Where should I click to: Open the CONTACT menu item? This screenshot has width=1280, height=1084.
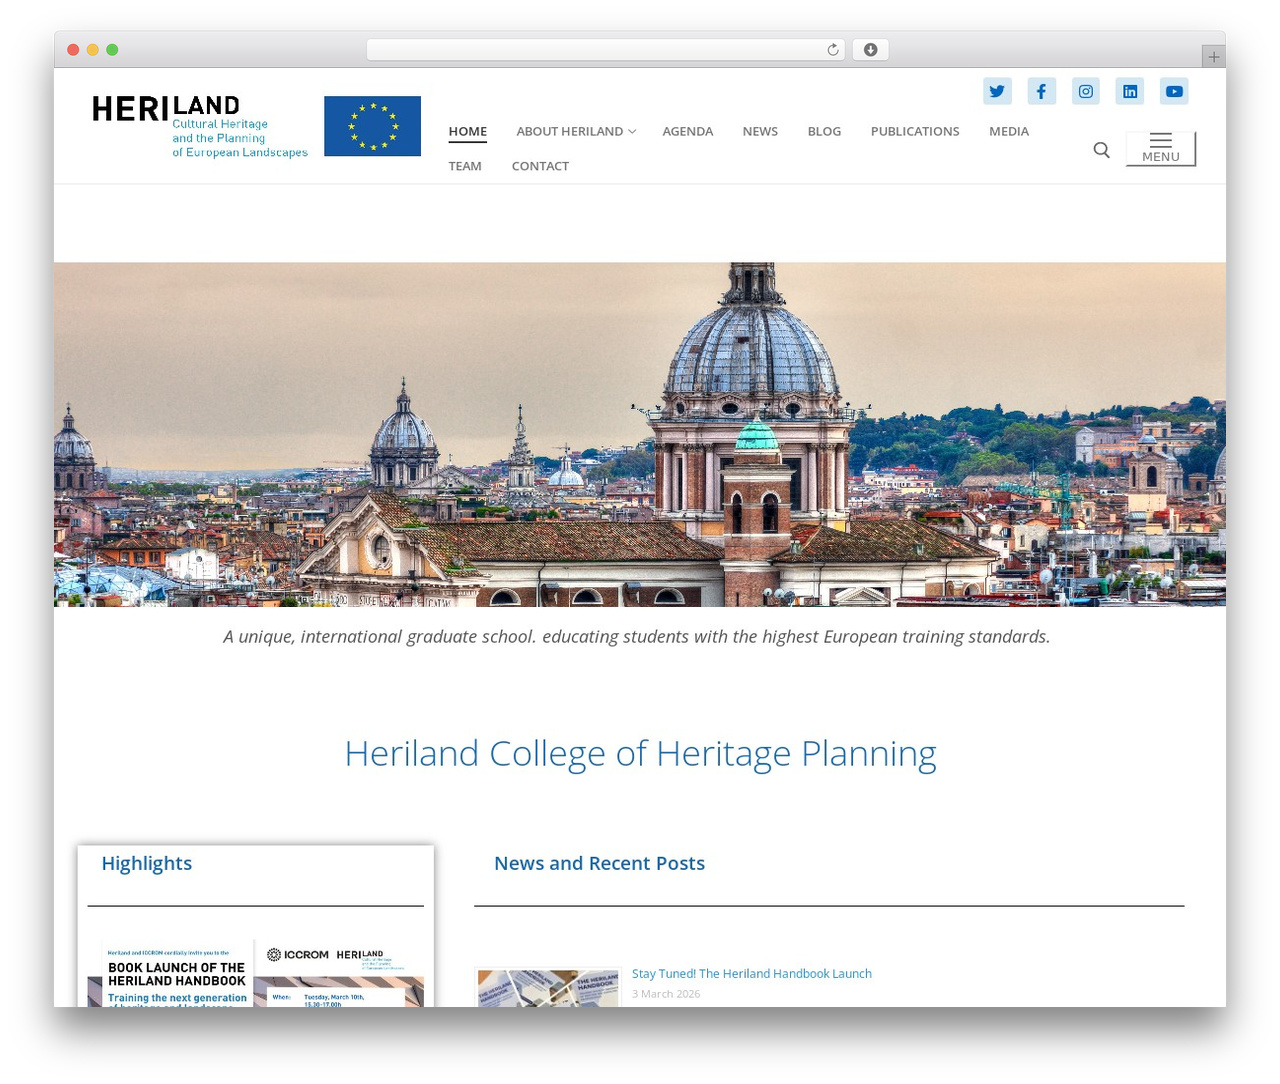point(540,166)
